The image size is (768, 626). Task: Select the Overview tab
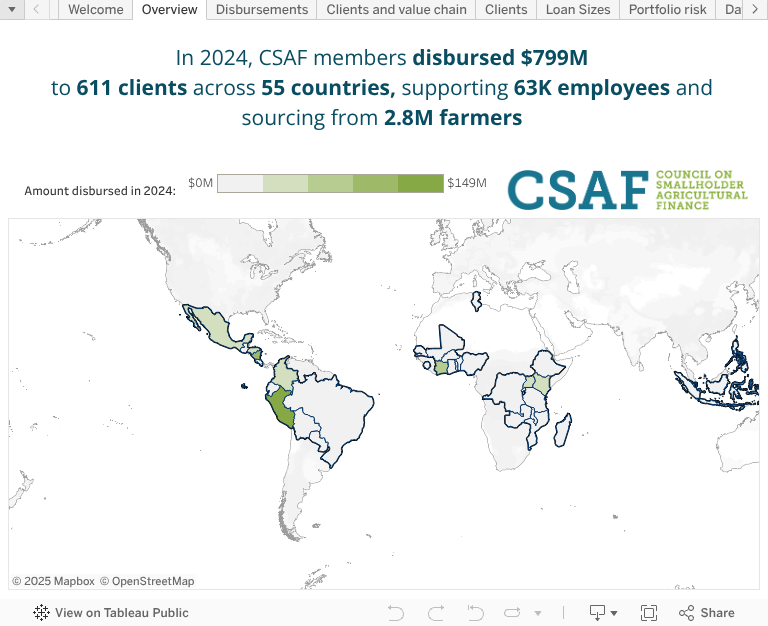pyautogui.click(x=169, y=9)
